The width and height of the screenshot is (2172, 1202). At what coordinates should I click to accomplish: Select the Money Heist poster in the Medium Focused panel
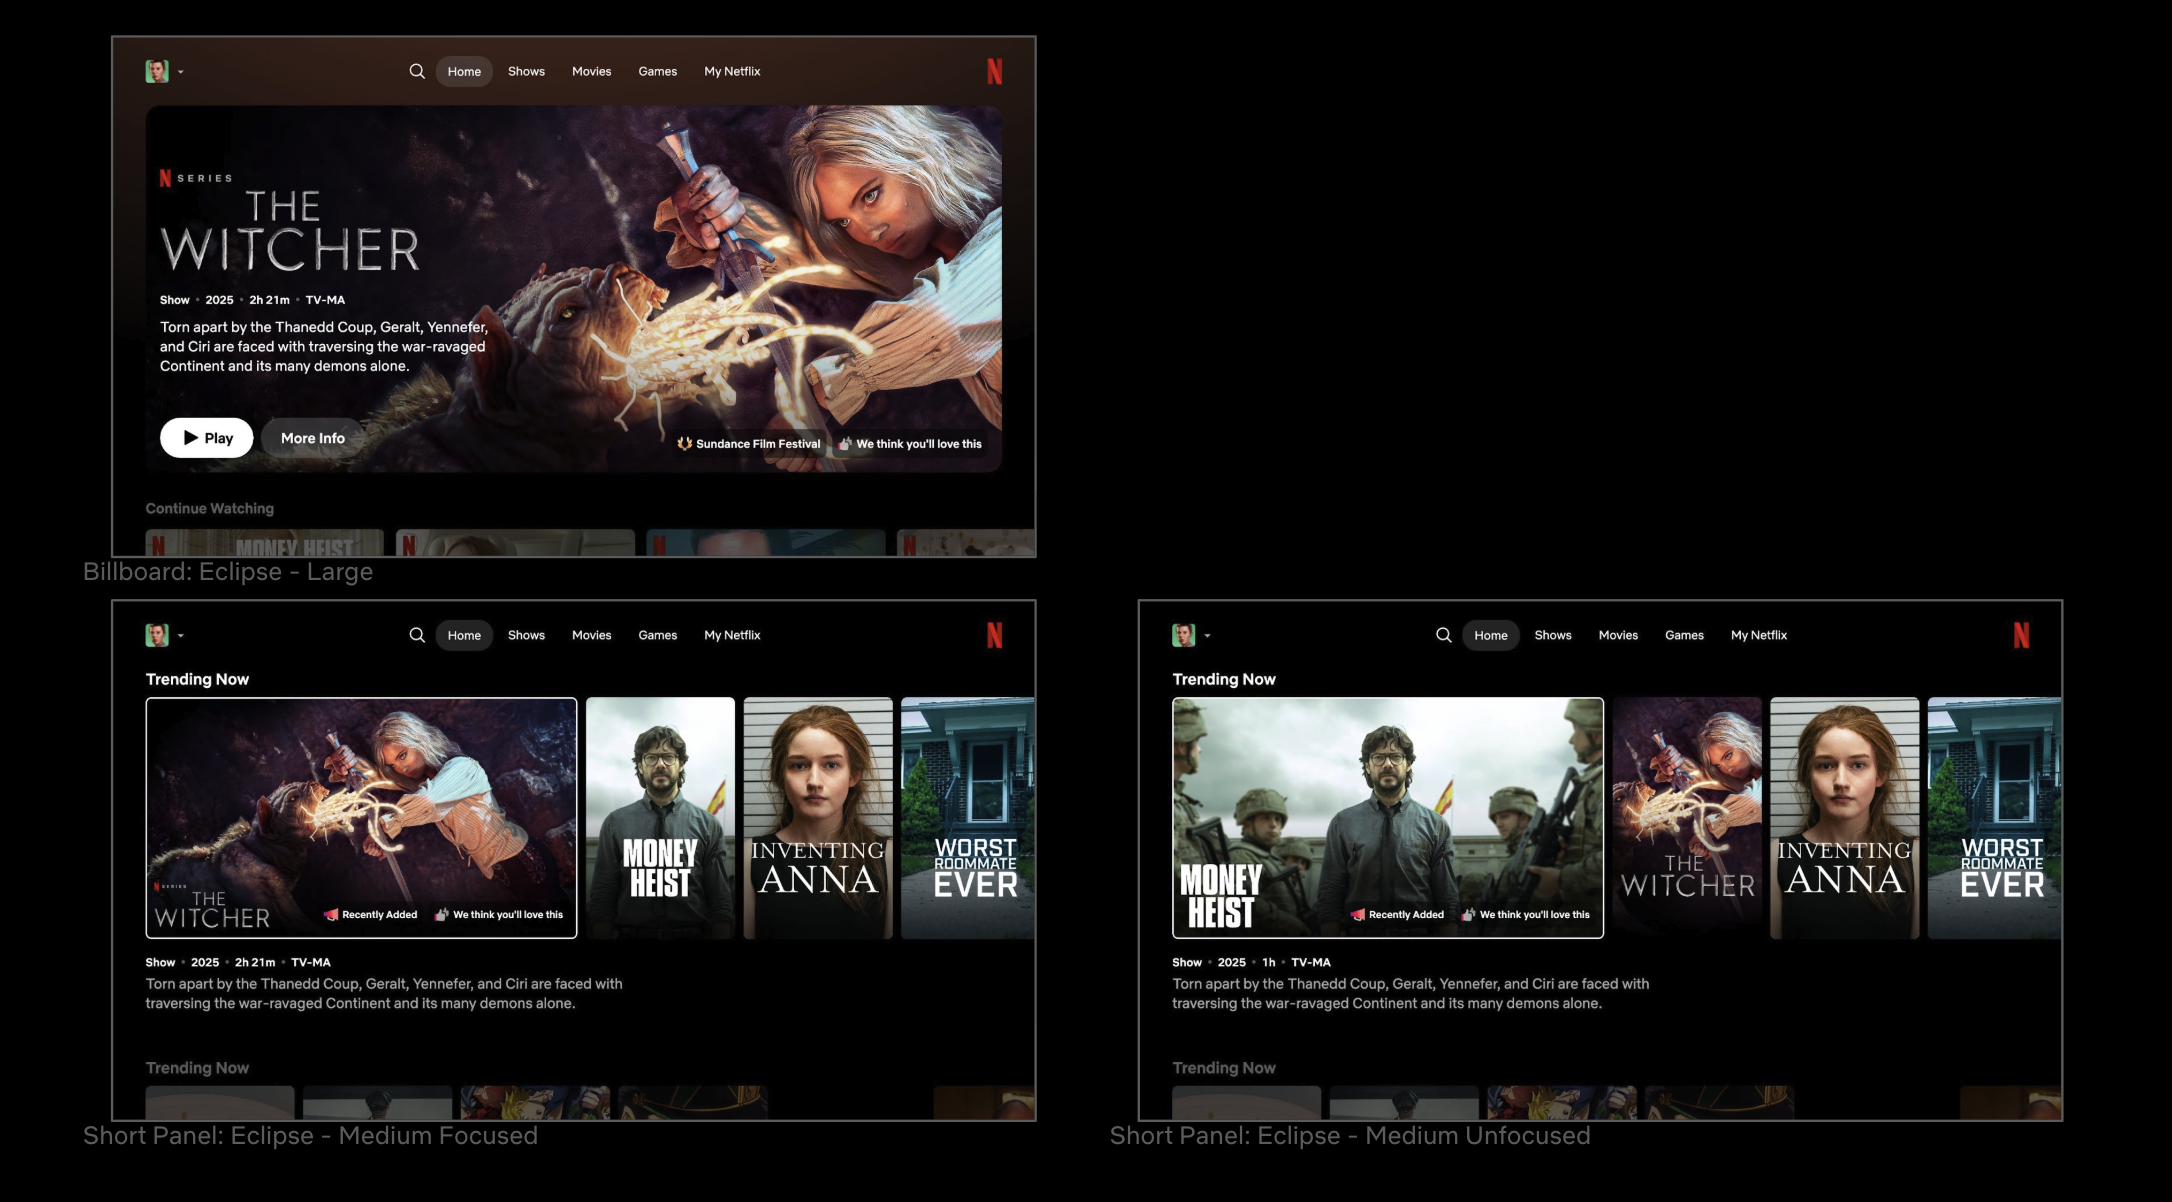click(660, 818)
